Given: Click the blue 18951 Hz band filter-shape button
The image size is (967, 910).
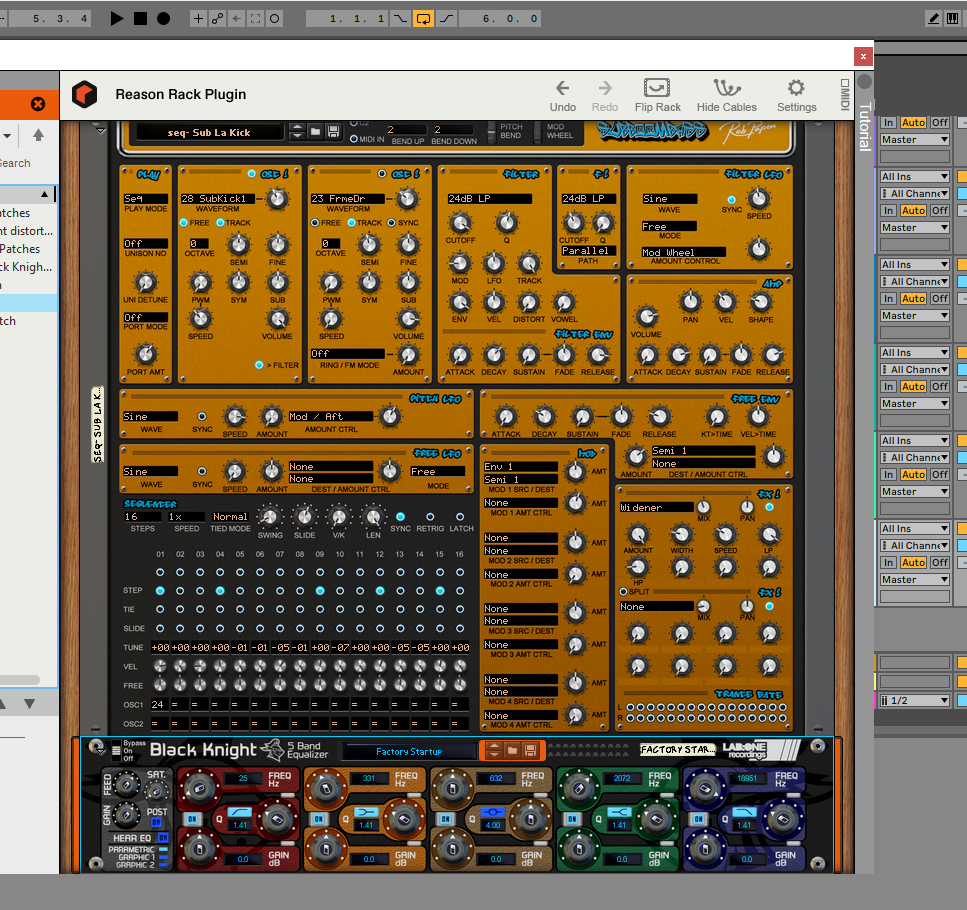Looking at the screenshot, I should click(x=743, y=812).
